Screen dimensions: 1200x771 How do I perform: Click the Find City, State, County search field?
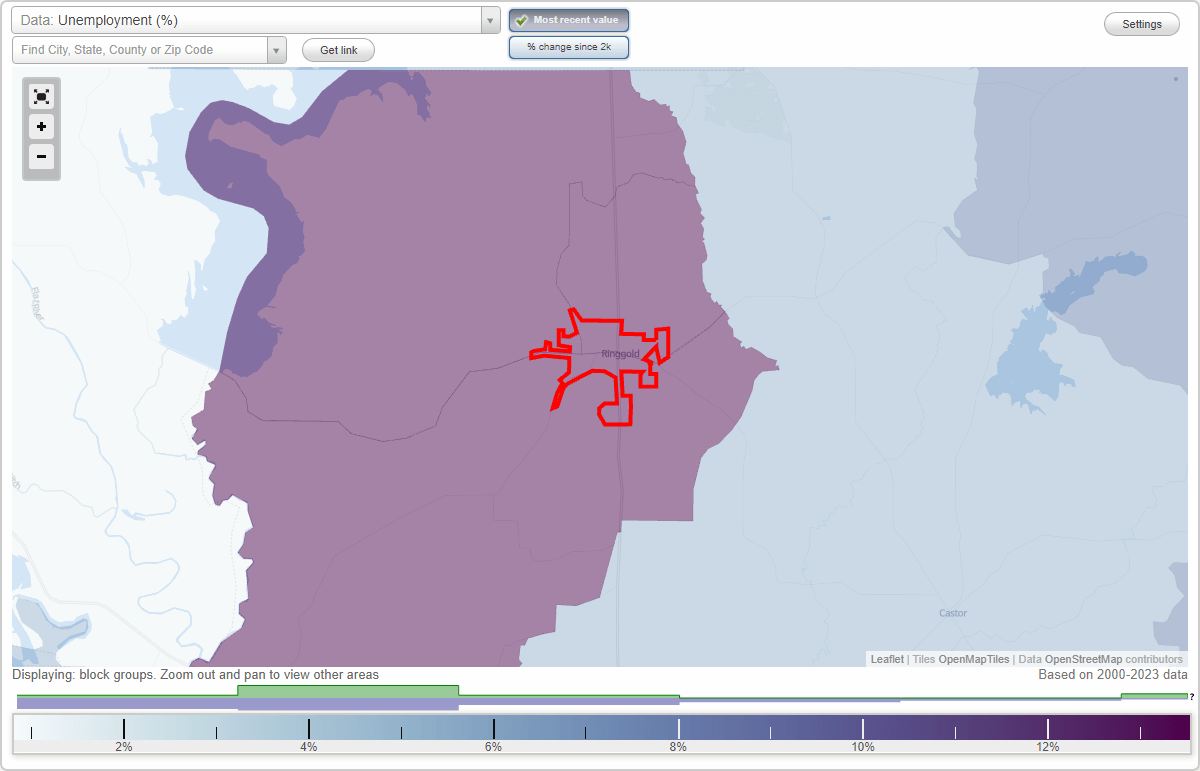[x=140, y=50]
